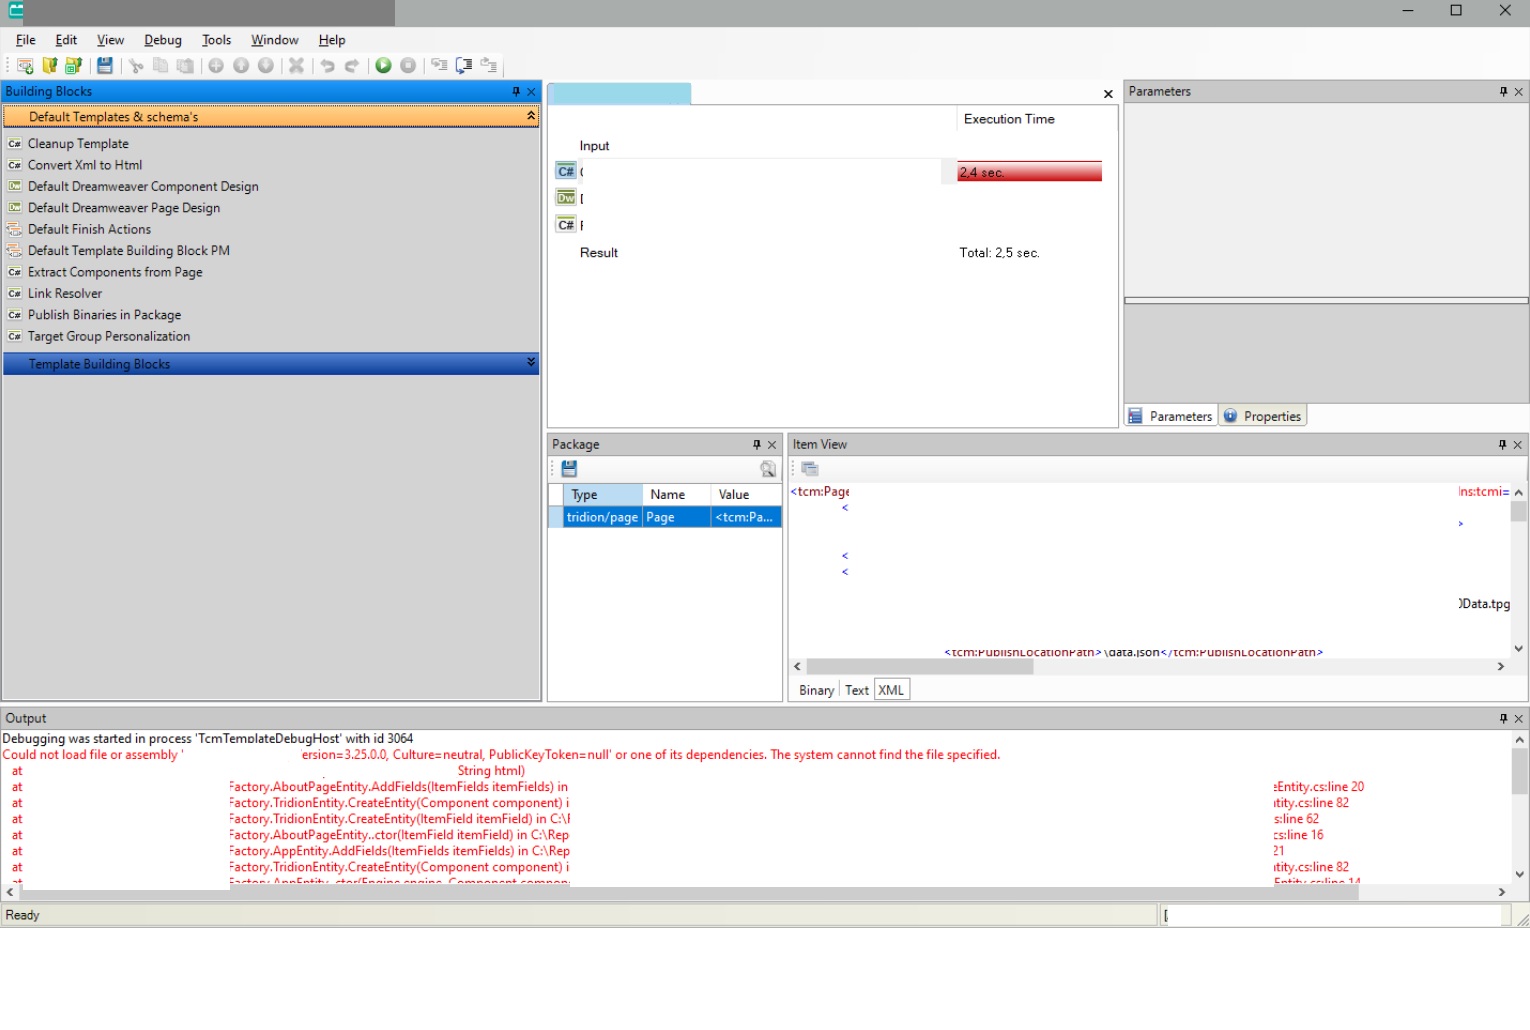Open the File menu
1530x1030 pixels.
26,40
